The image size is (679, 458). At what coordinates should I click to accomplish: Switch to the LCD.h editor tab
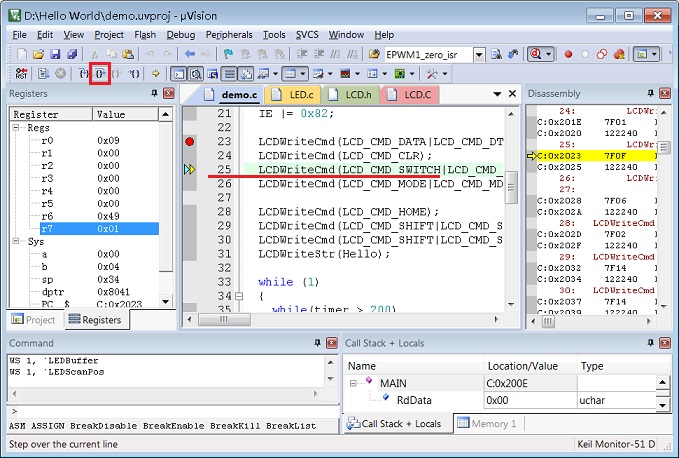359,95
